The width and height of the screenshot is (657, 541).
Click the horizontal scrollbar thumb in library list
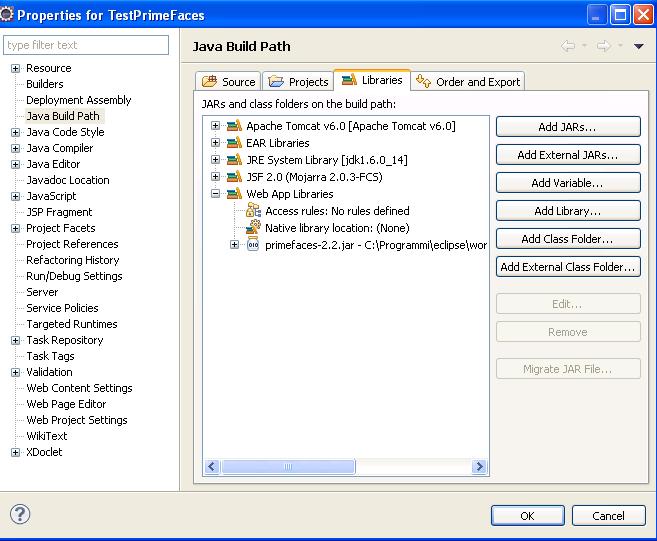pyautogui.click(x=288, y=466)
